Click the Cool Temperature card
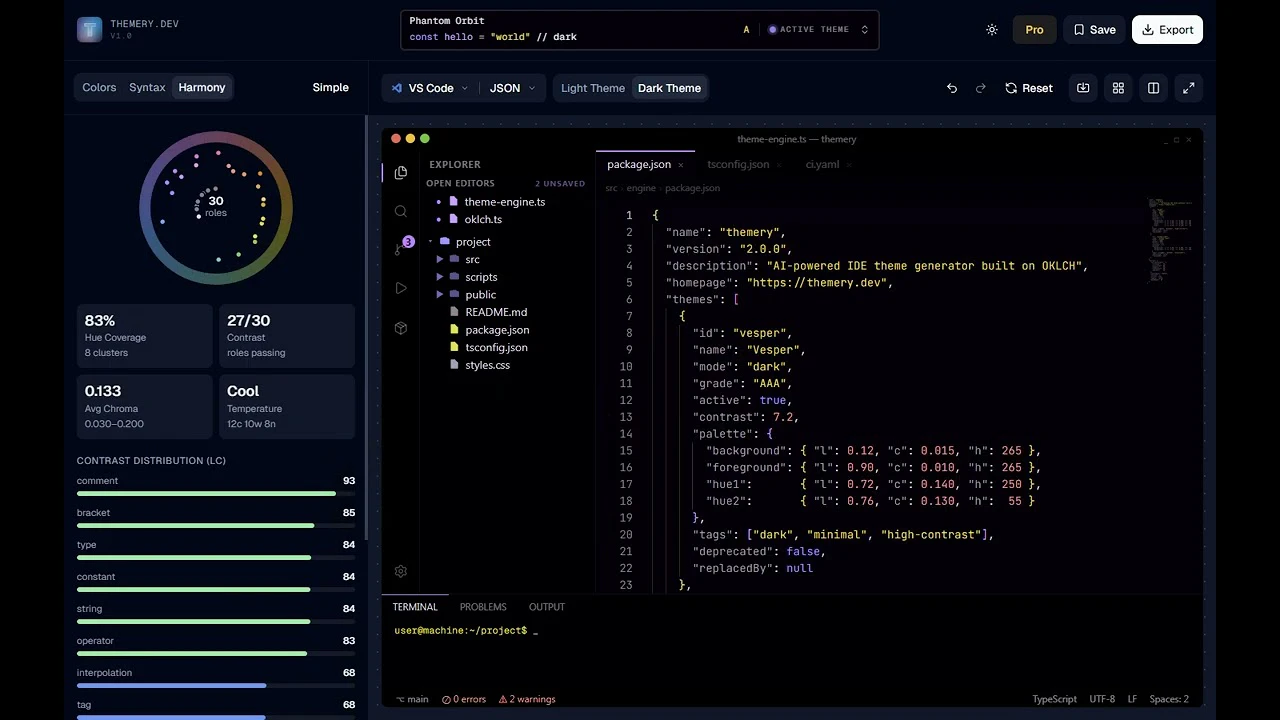Viewport: 1280px width, 720px height. (x=287, y=406)
